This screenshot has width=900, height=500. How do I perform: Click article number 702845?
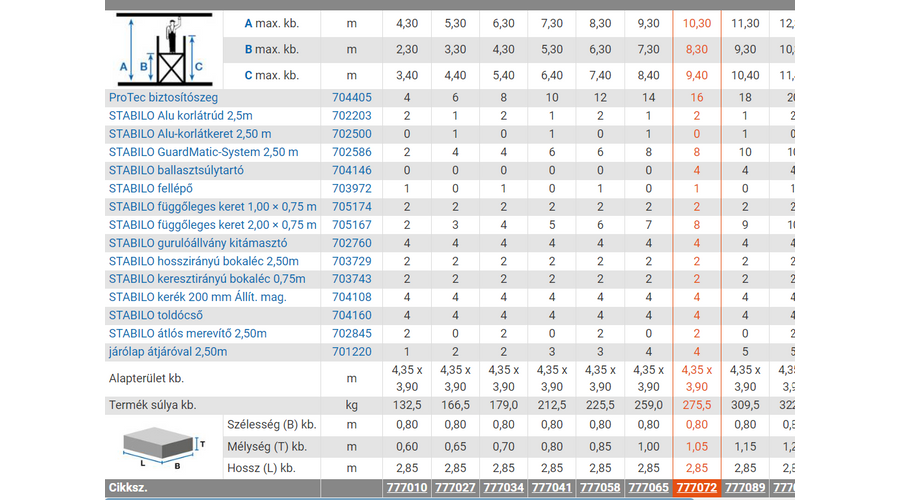[x=352, y=334]
